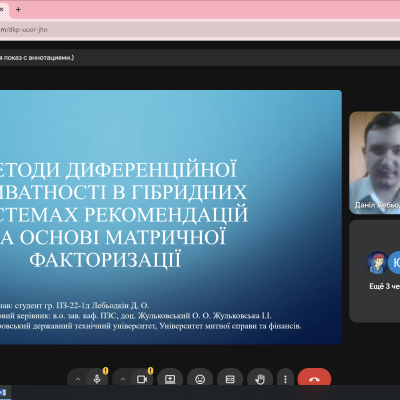The image size is (400, 400).
Task: Click the shared presentation slide
Action: coord(171,217)
